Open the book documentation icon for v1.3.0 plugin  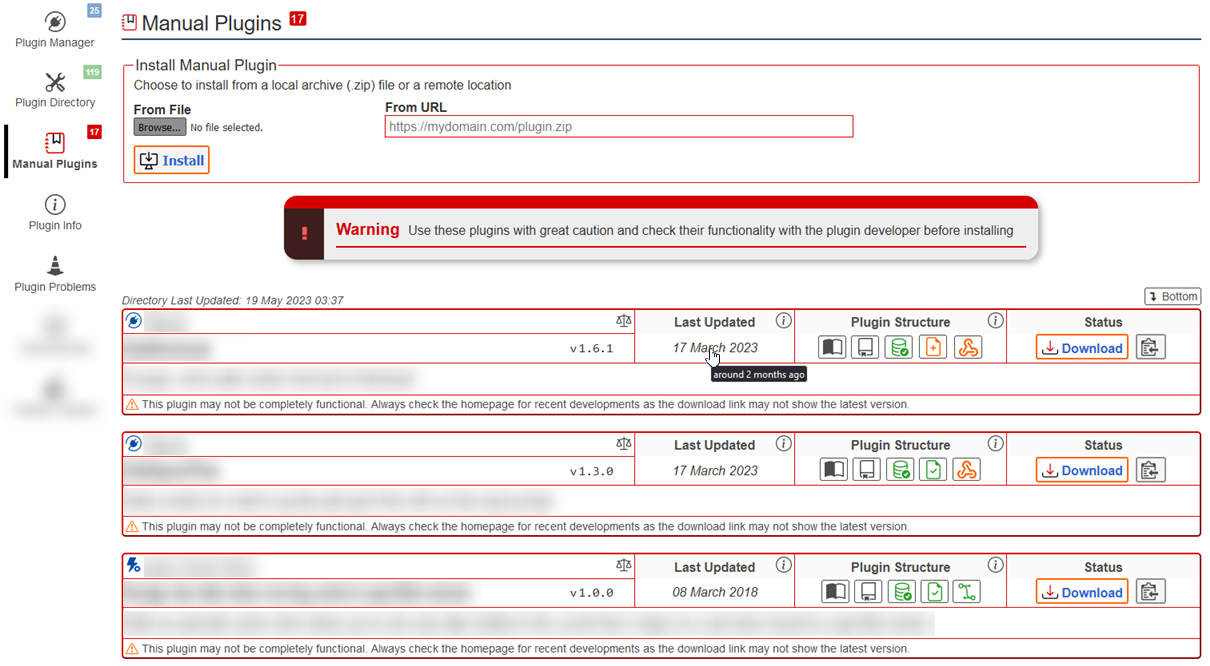(832, 470)
